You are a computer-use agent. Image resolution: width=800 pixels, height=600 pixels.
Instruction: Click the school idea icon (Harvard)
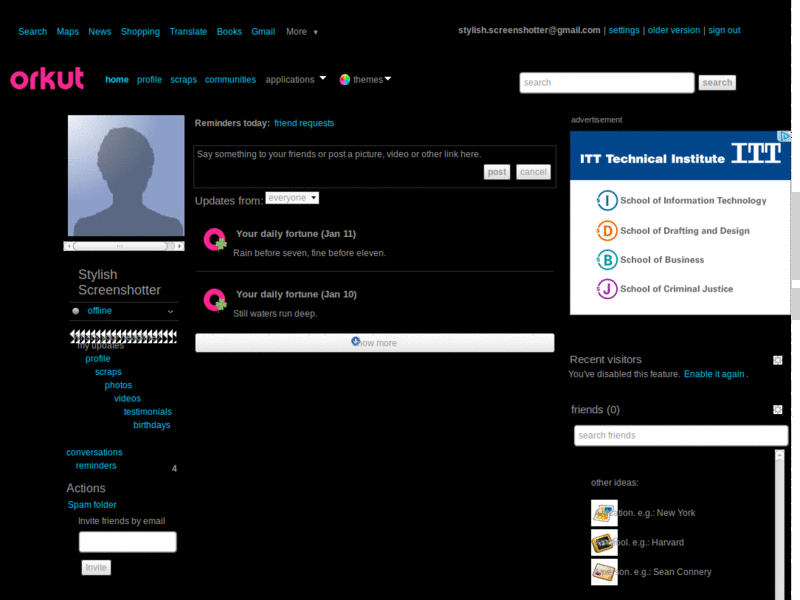coord(604,542)
